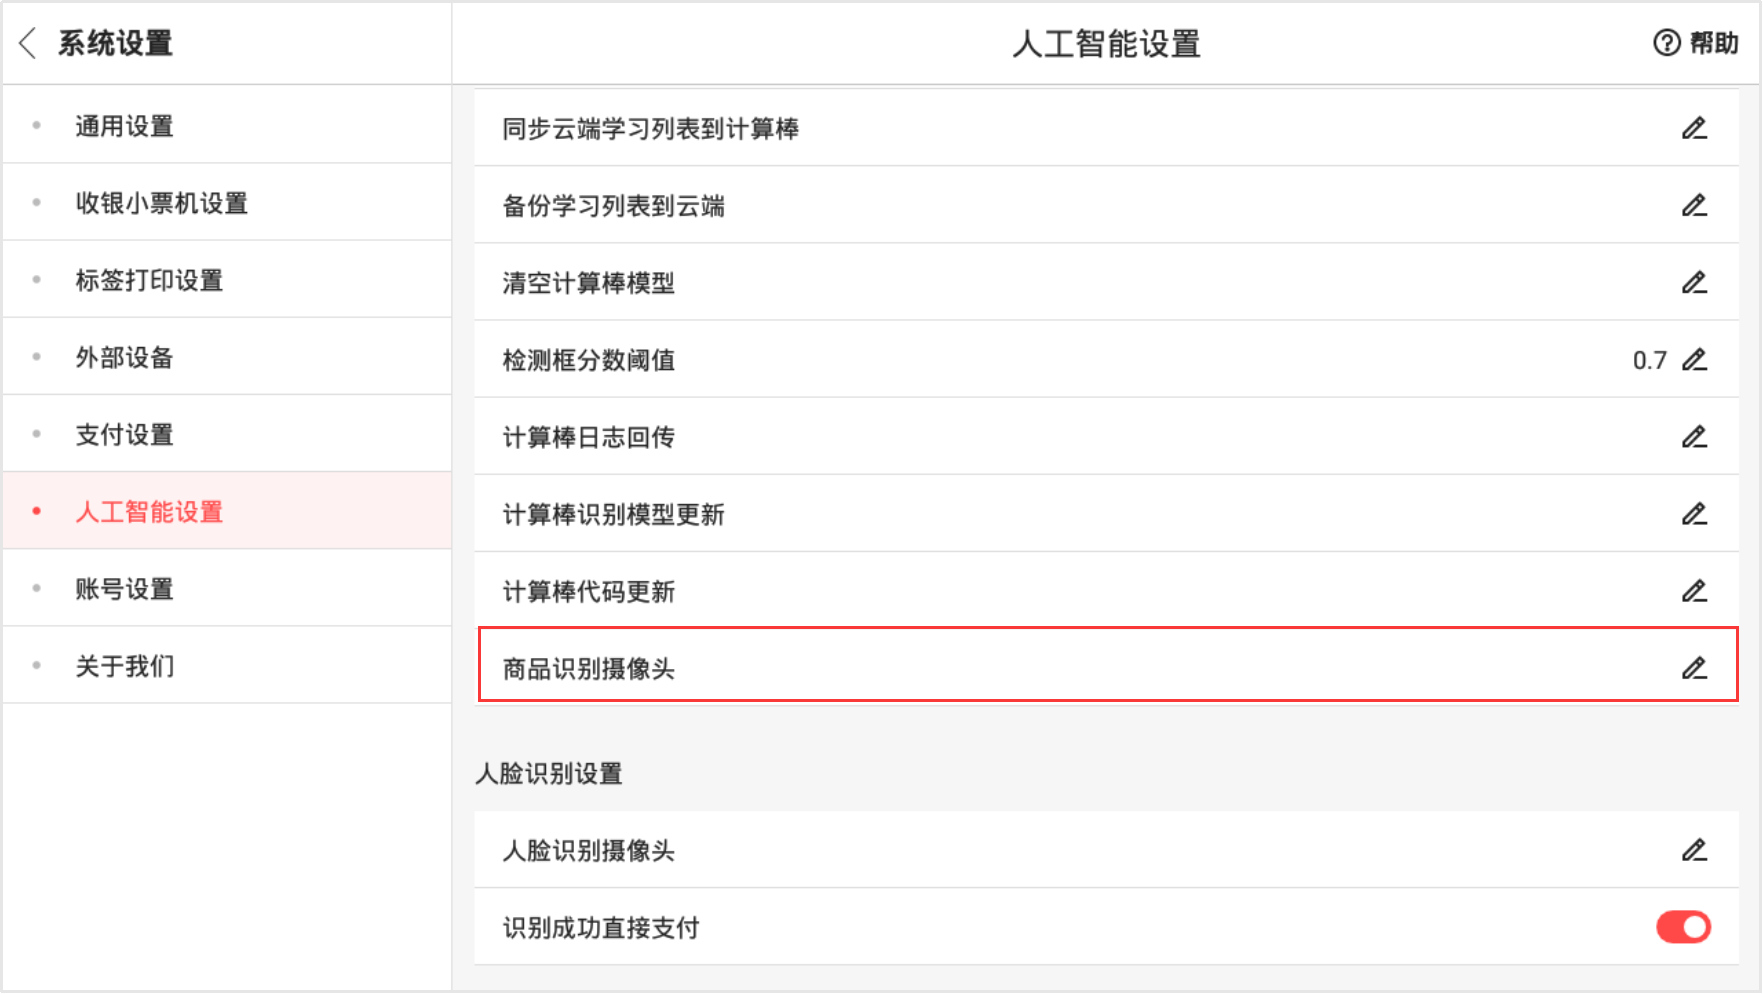The width and height of the screenshot is (1763, 994).
Task: Click edit icon for 计算棒日志回传
Action: [x=1694, y=437]
